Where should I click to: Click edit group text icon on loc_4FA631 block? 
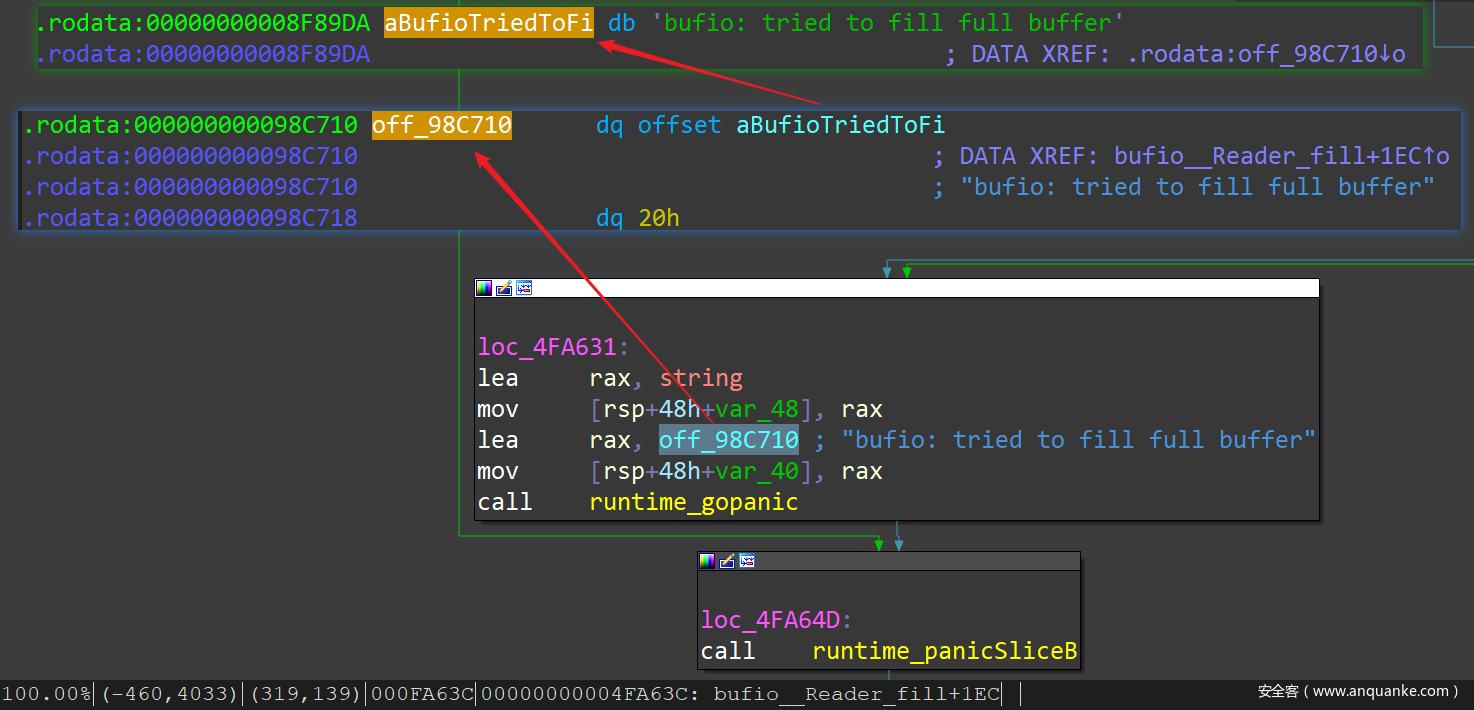pos(504,288)
